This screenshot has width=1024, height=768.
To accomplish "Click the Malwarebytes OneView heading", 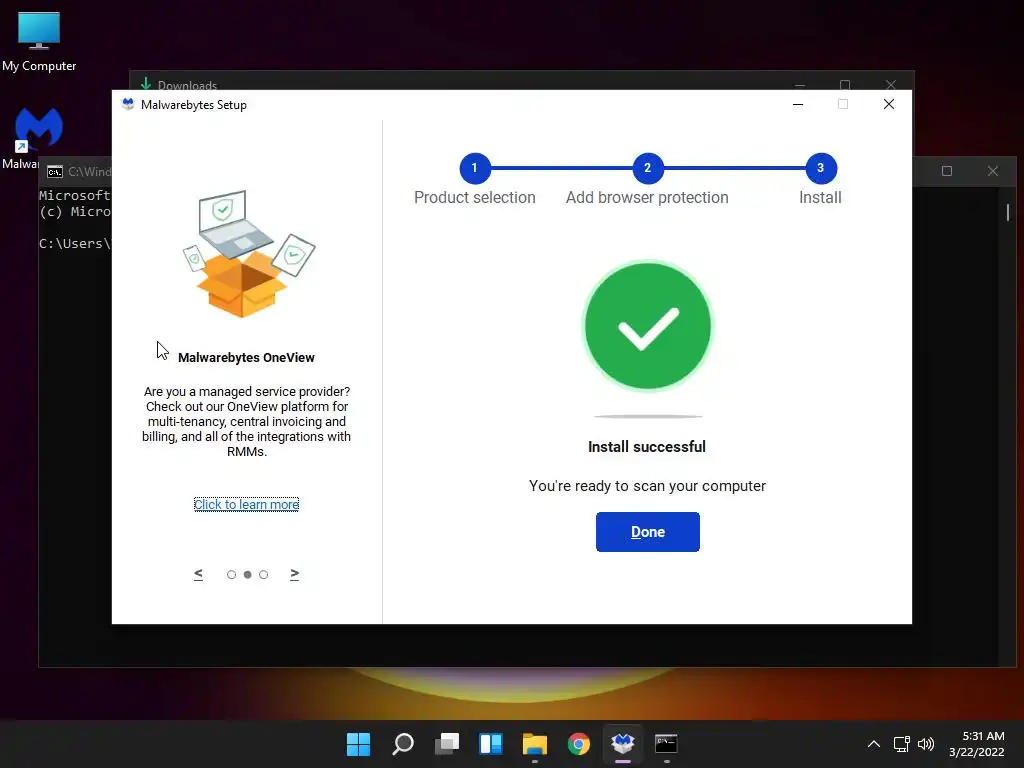I will pos(246,357).
